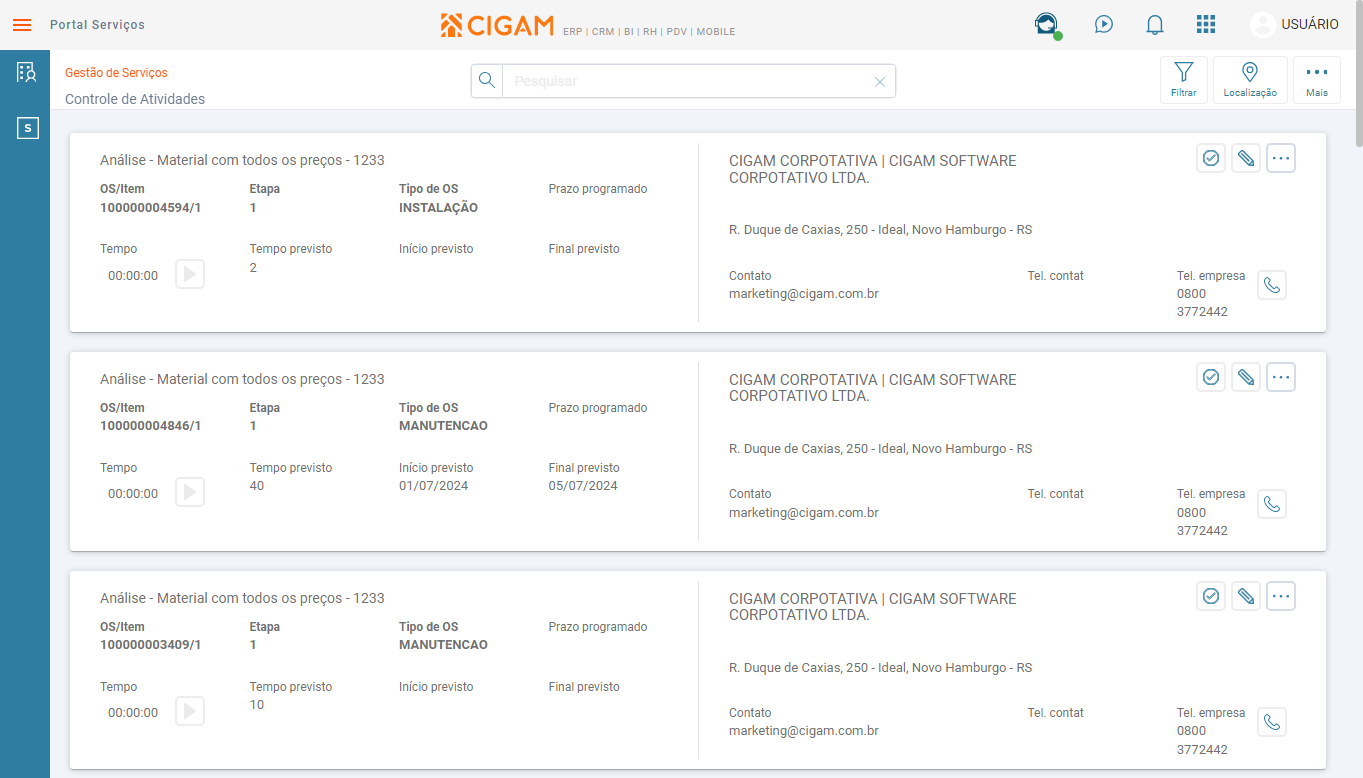This screenshot has height=778, width=1363.
Task: Click the 05/07/2024 final previsto date
Action: [583, 486]
